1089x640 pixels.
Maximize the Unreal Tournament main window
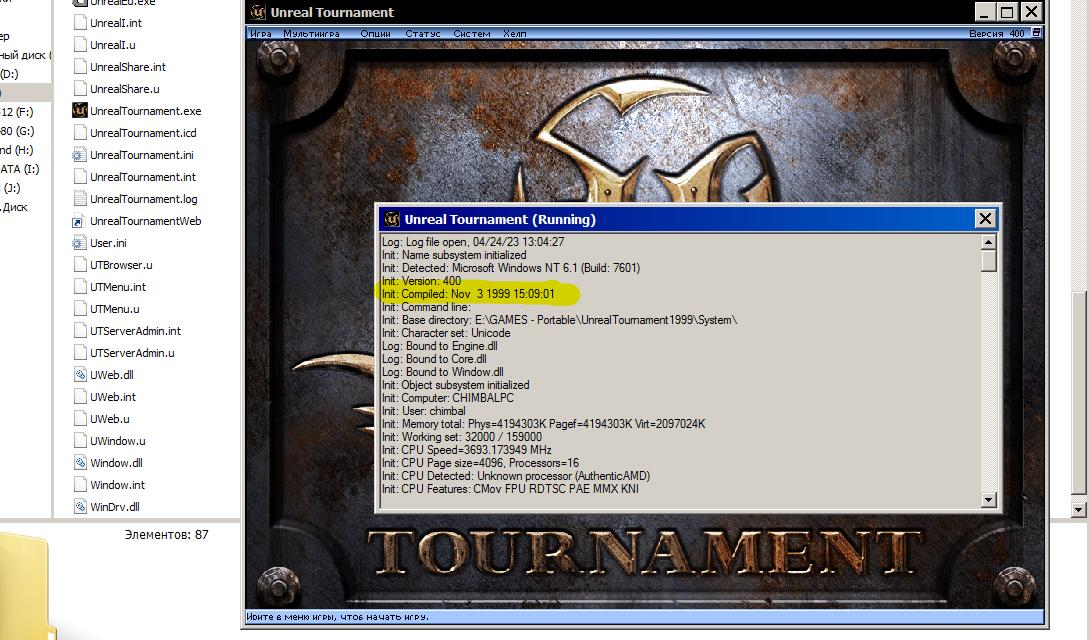coord(1008,12)
